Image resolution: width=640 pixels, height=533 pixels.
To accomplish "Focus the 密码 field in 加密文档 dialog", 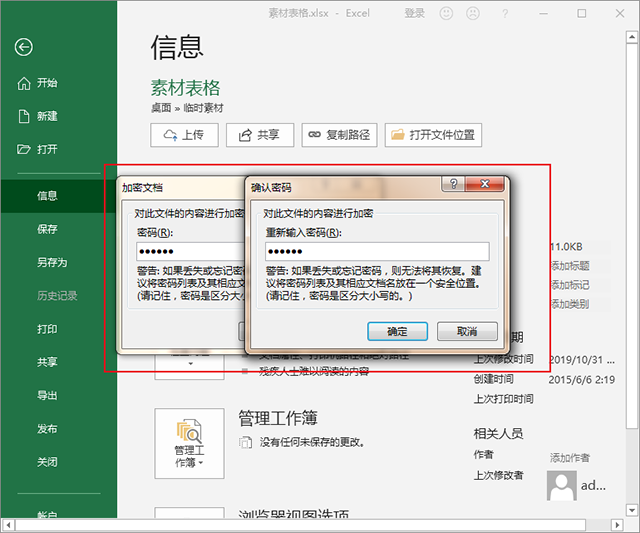I will [191, 251].
